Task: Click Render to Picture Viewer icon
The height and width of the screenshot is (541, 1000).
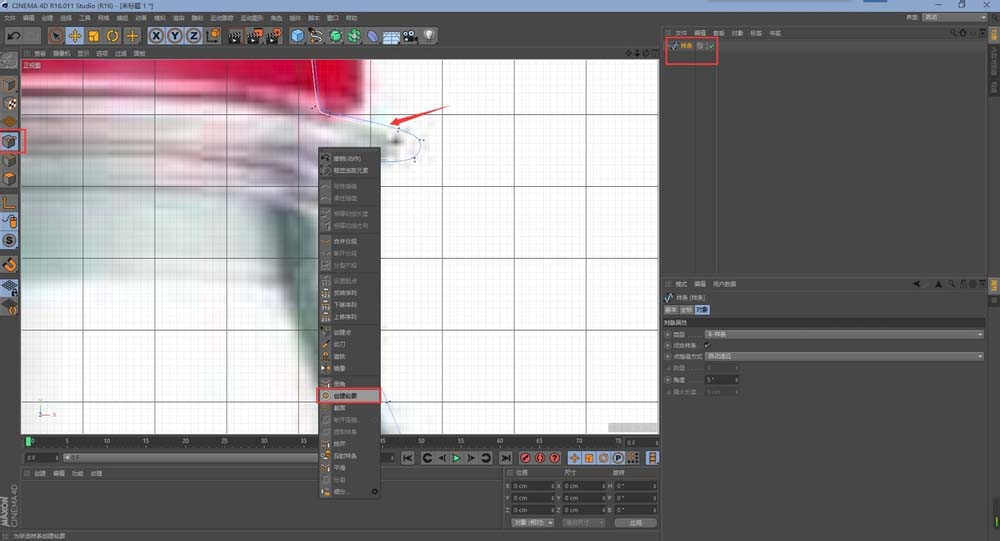Action: click(254, 36)
